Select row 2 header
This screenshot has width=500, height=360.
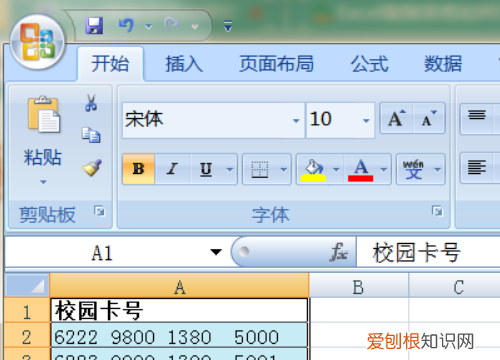(27, 336)
